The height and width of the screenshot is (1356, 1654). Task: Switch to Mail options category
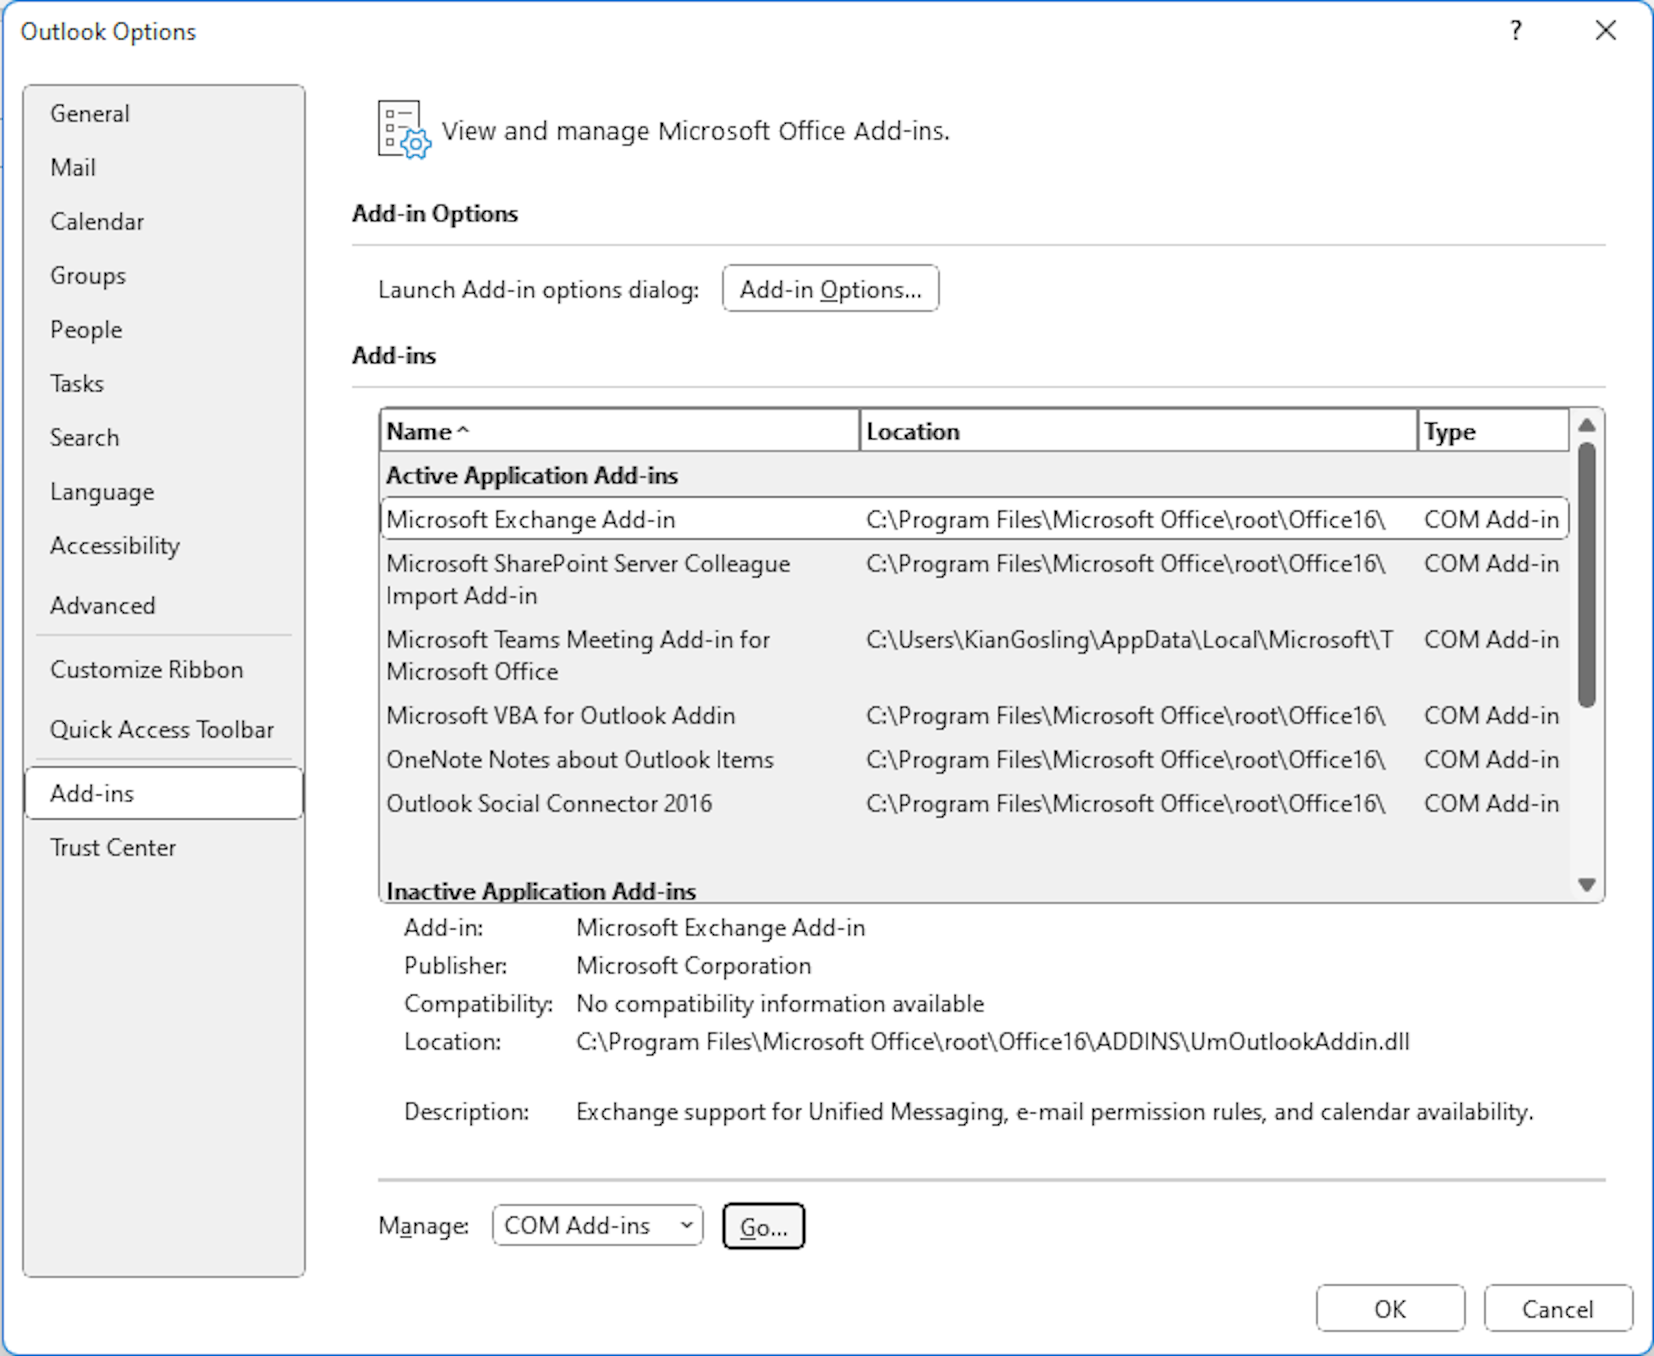164,167
